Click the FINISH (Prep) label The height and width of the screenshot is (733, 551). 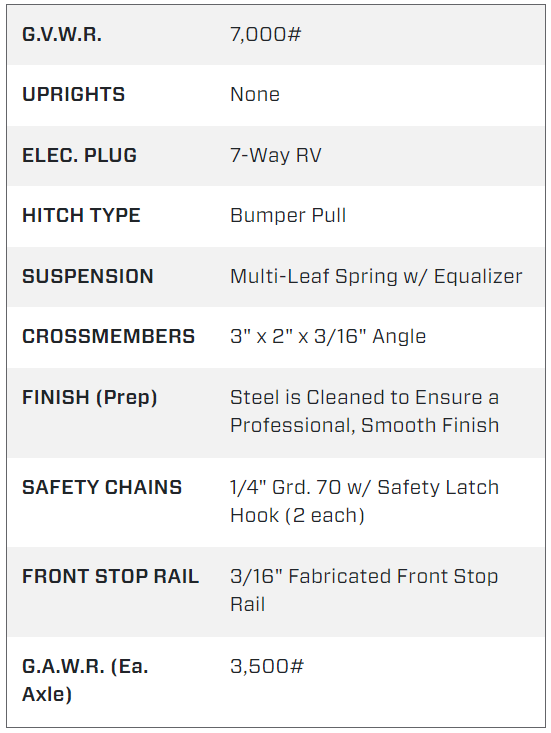pyautogui.click(x=90, y=397)
